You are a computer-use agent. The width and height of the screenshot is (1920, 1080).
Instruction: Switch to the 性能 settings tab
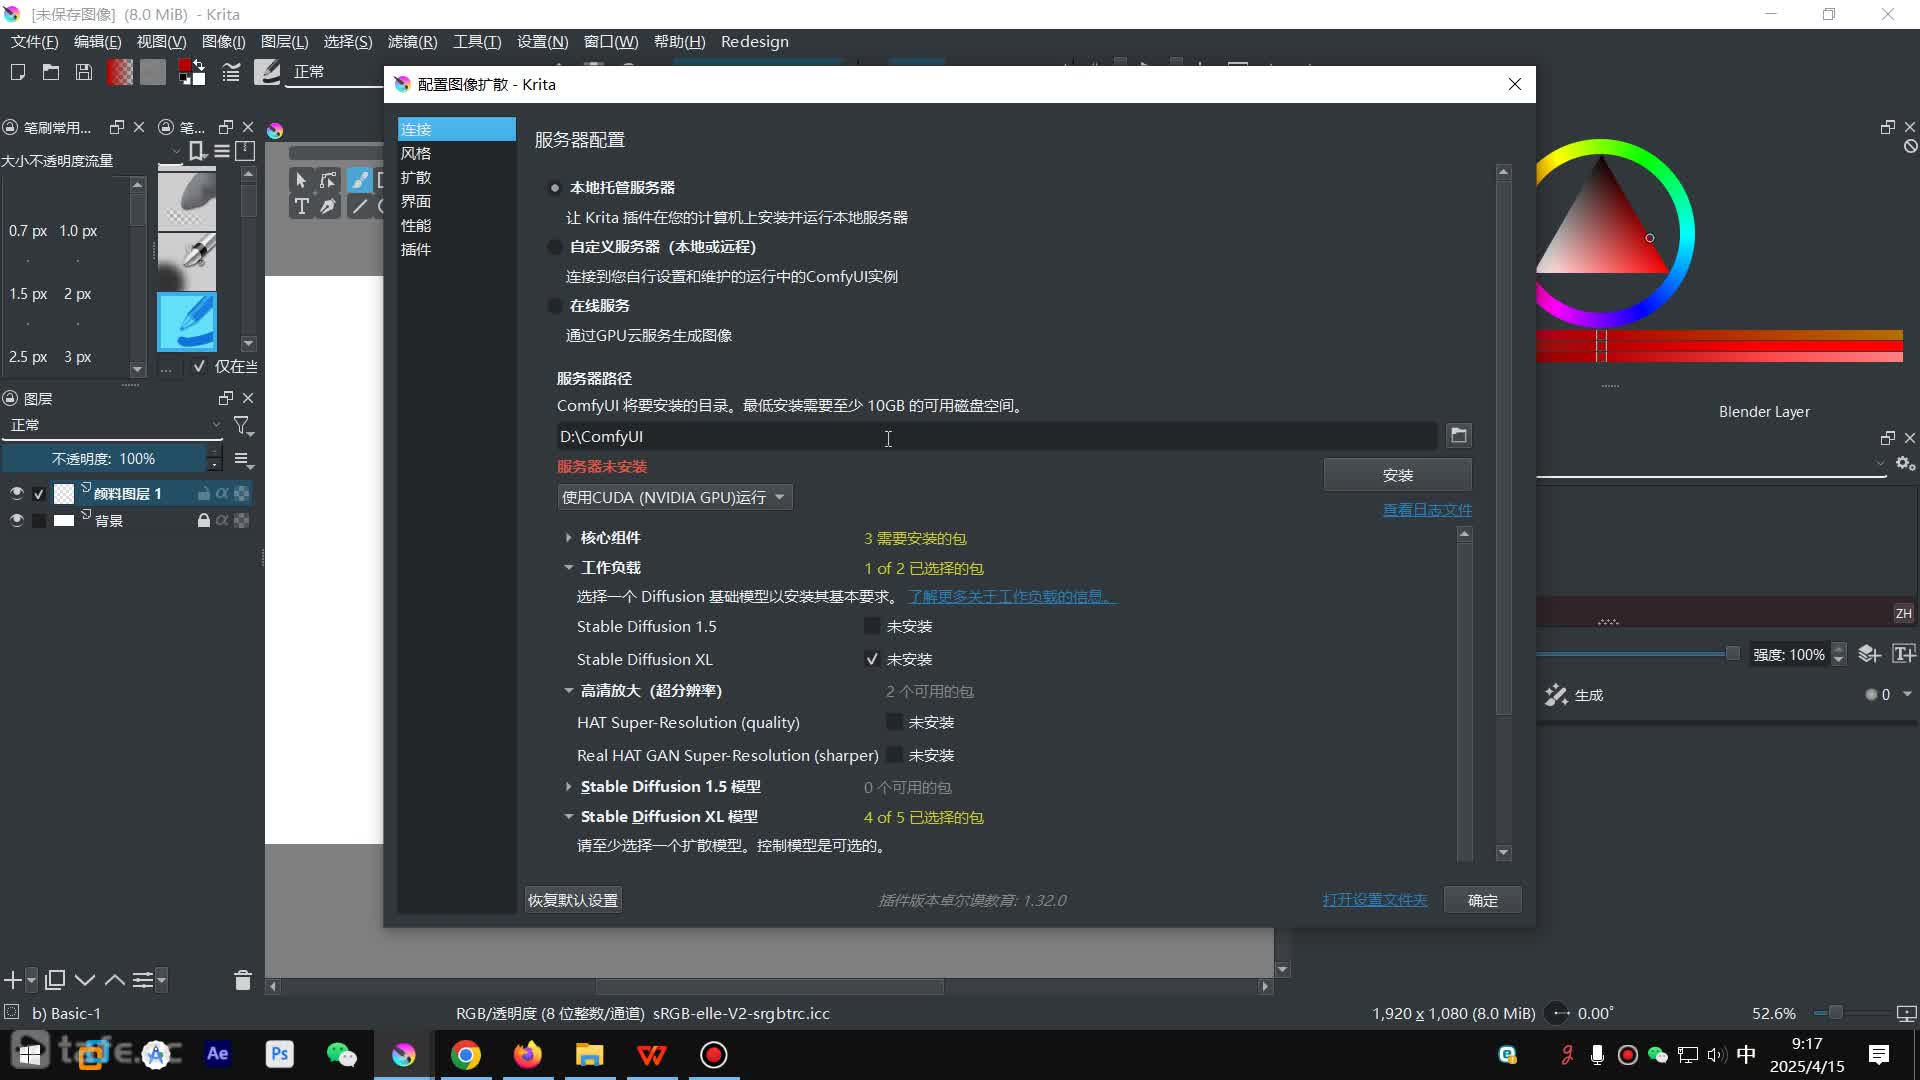click(456, 225)
